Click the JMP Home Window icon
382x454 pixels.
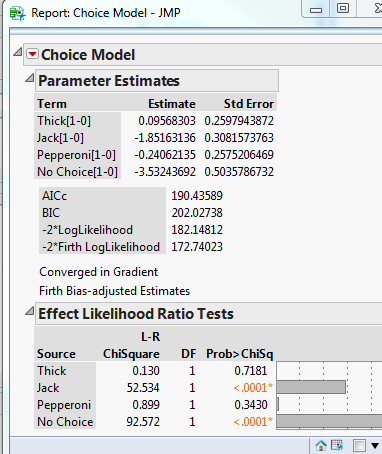[x=321, y=445]
